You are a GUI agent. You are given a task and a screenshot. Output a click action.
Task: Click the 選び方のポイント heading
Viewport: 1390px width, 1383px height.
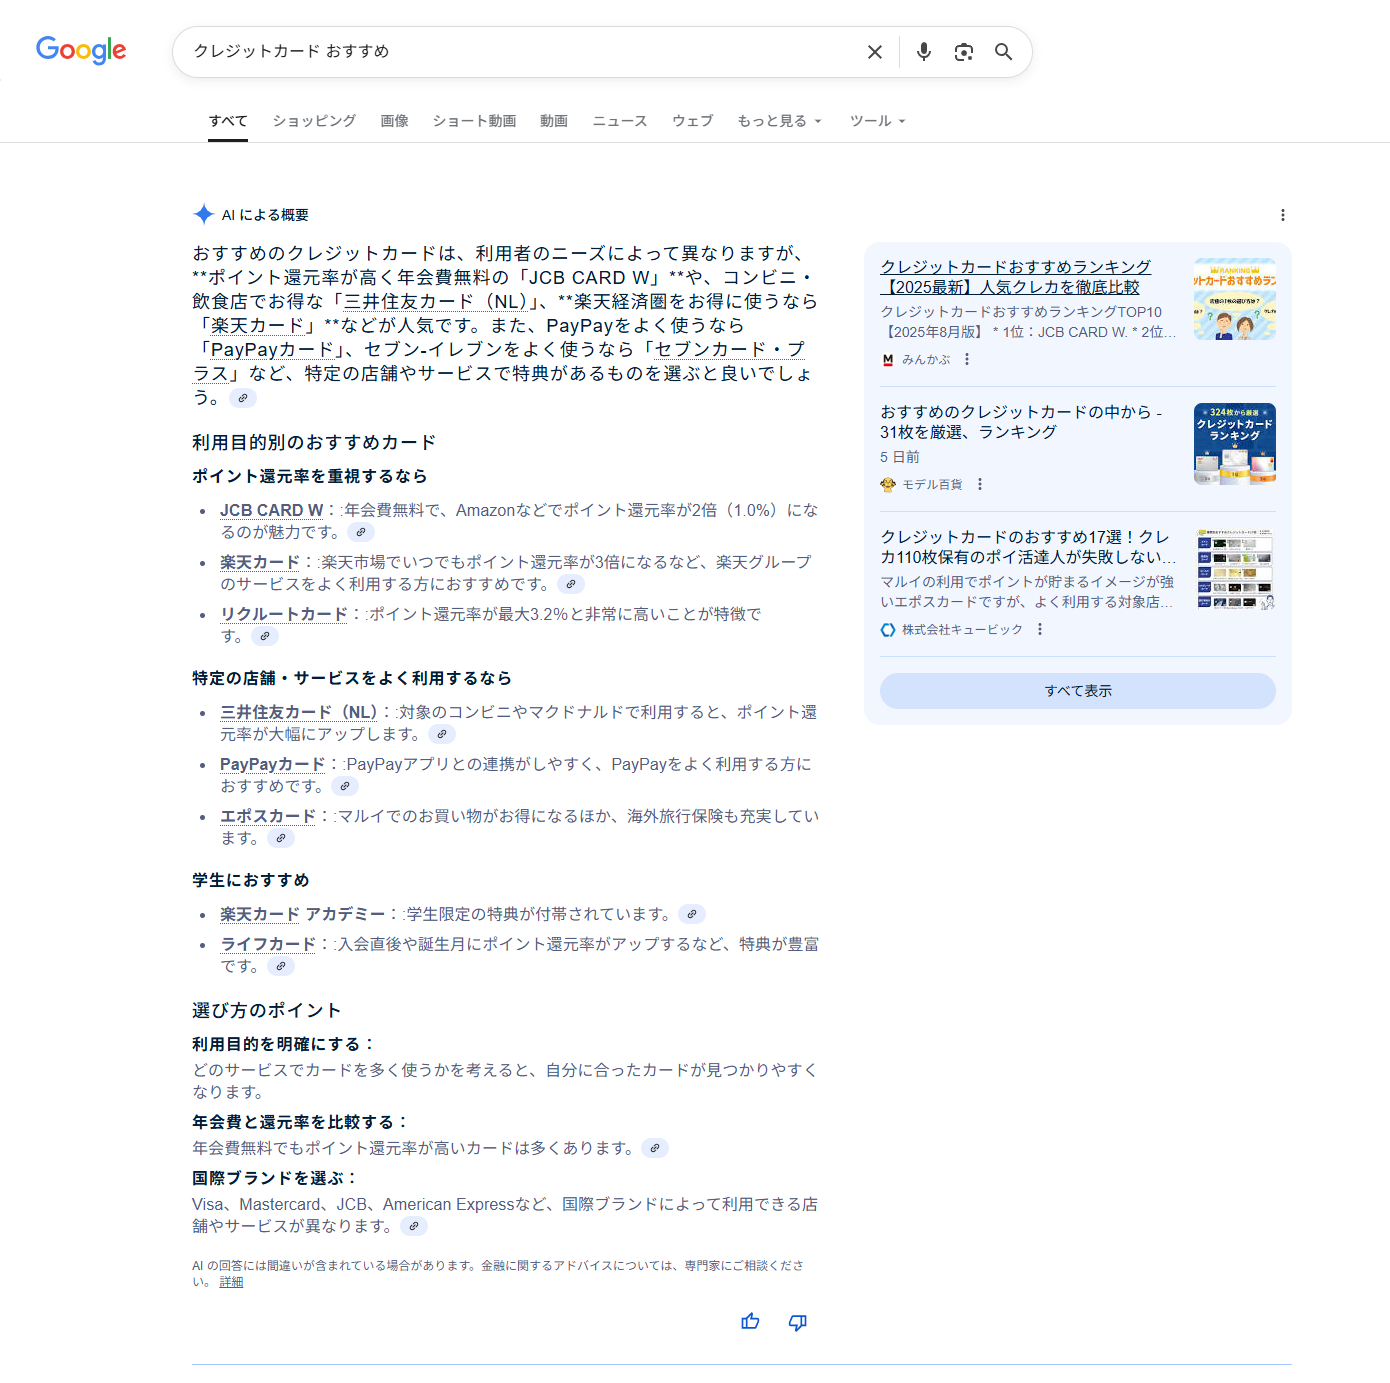267,1010
